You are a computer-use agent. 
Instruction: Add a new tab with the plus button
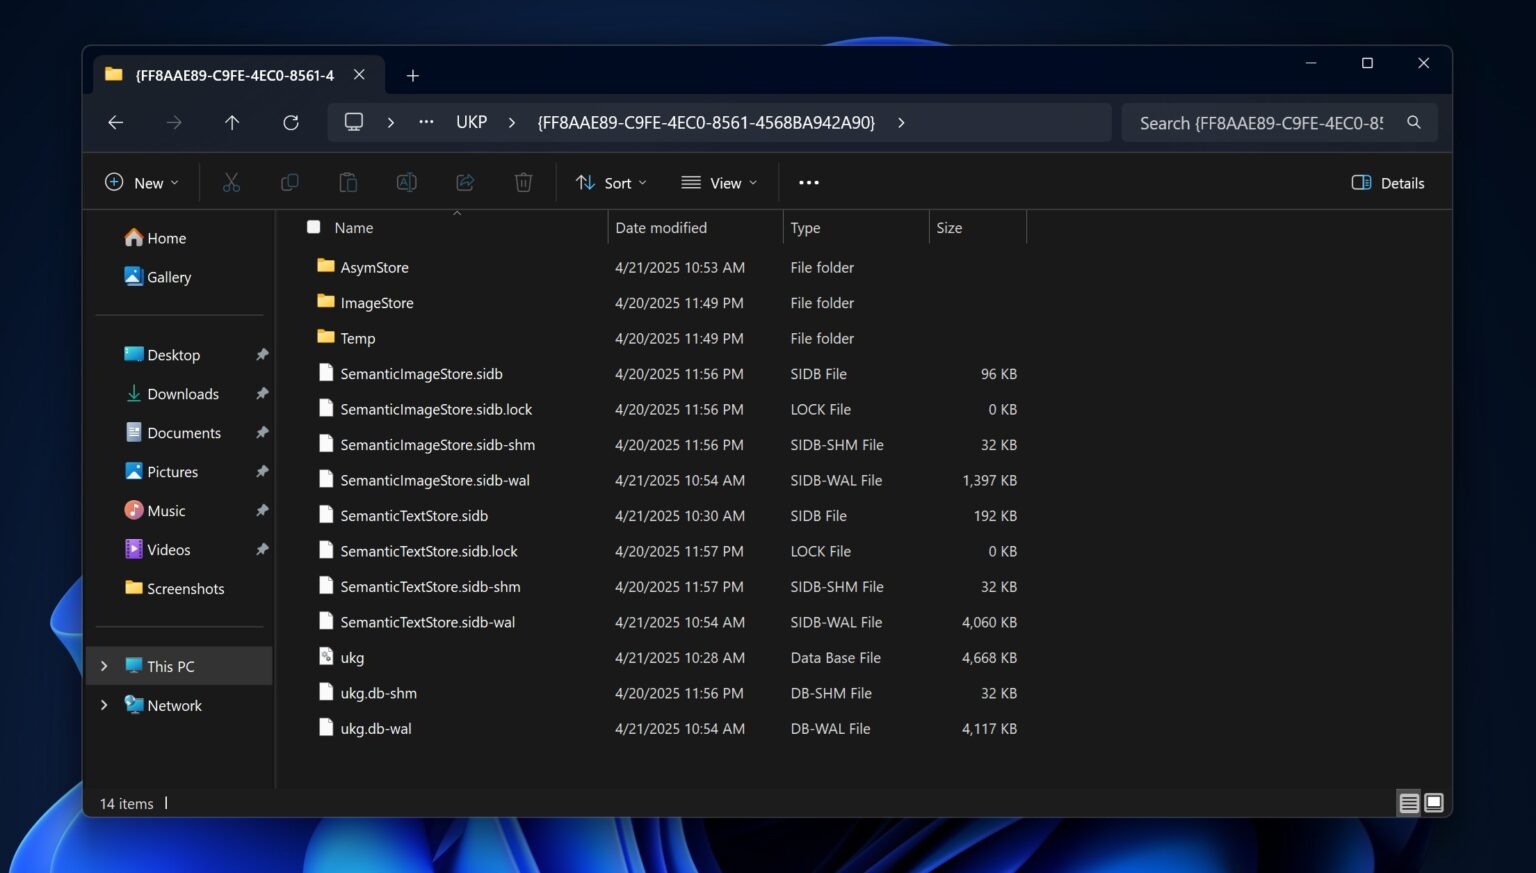(412, 74)
